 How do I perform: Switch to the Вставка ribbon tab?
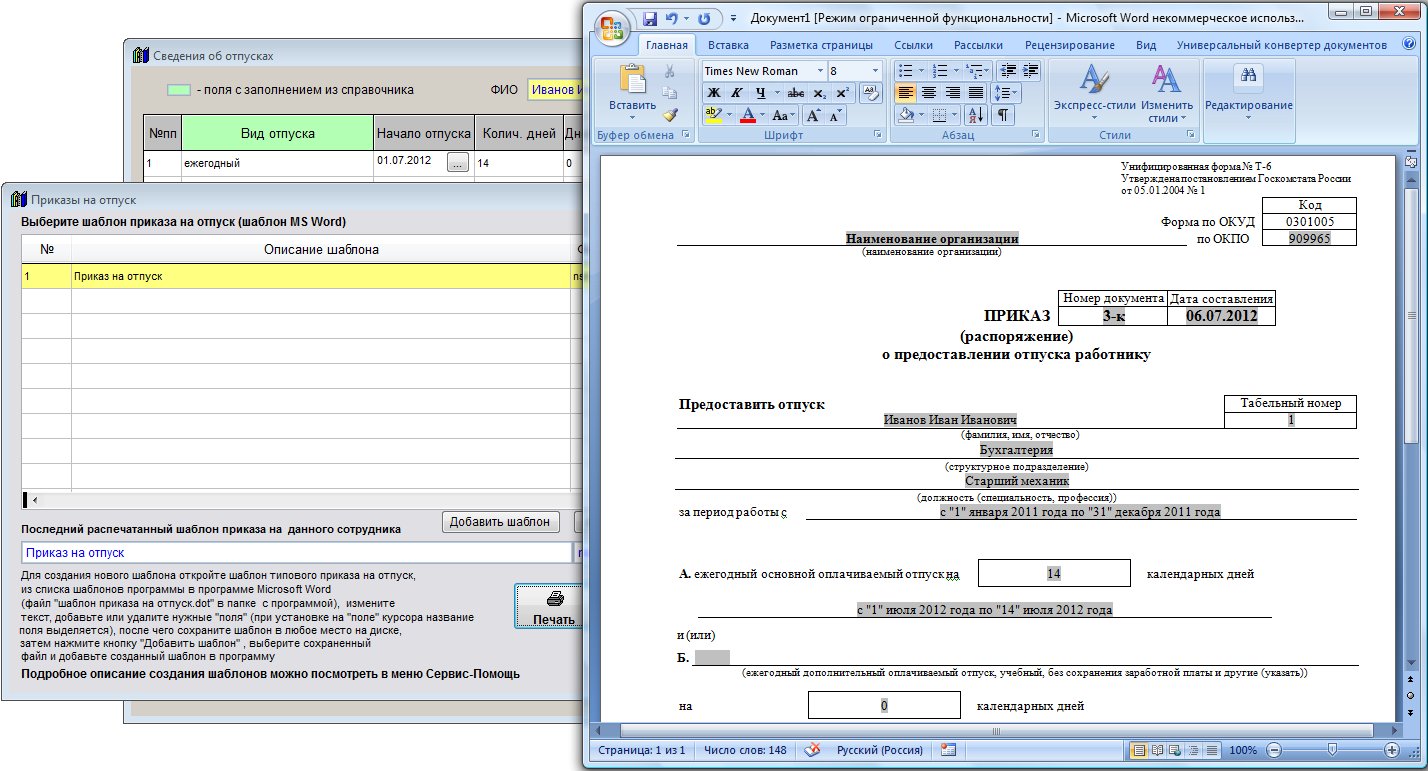pos(728,45)
